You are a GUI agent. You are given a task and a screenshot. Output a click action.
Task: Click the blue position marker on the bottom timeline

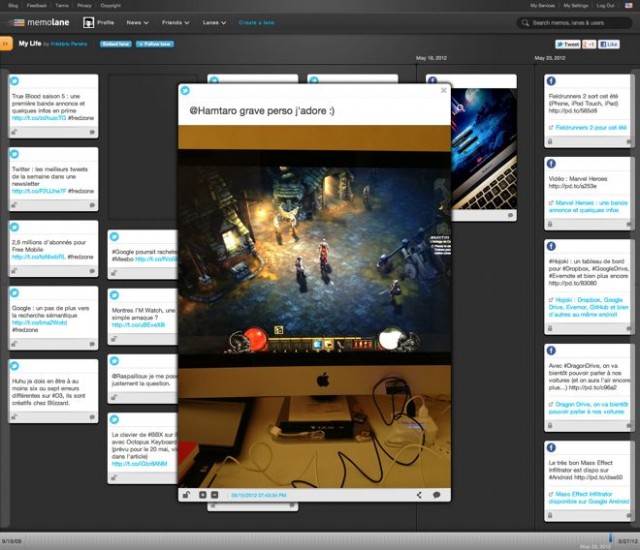point(611,537)
